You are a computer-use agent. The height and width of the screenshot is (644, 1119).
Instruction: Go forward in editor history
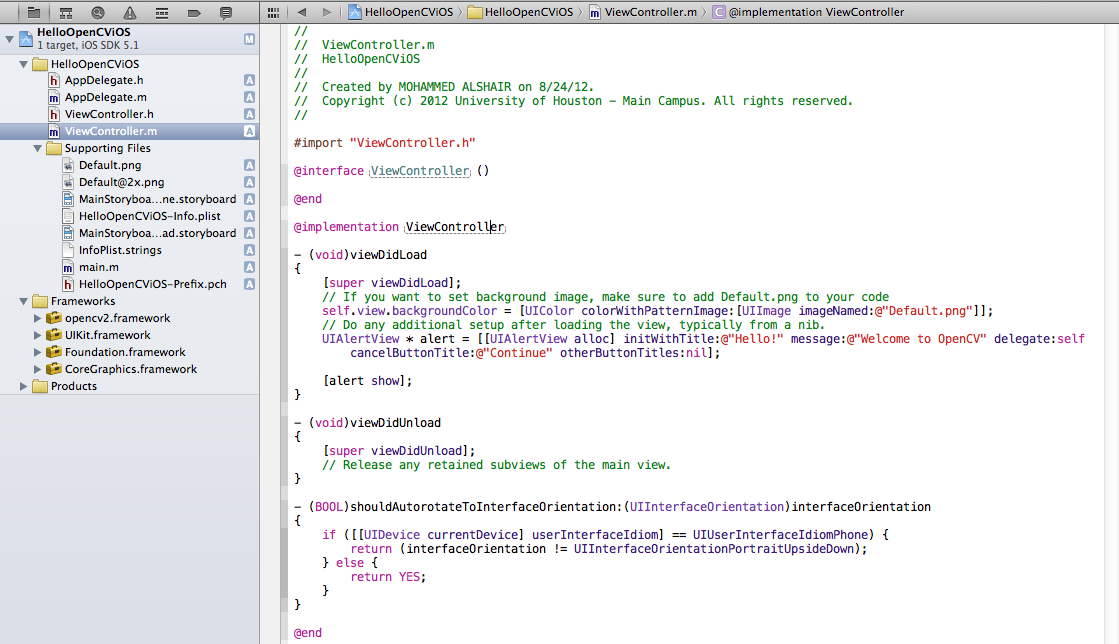point(327,12)
